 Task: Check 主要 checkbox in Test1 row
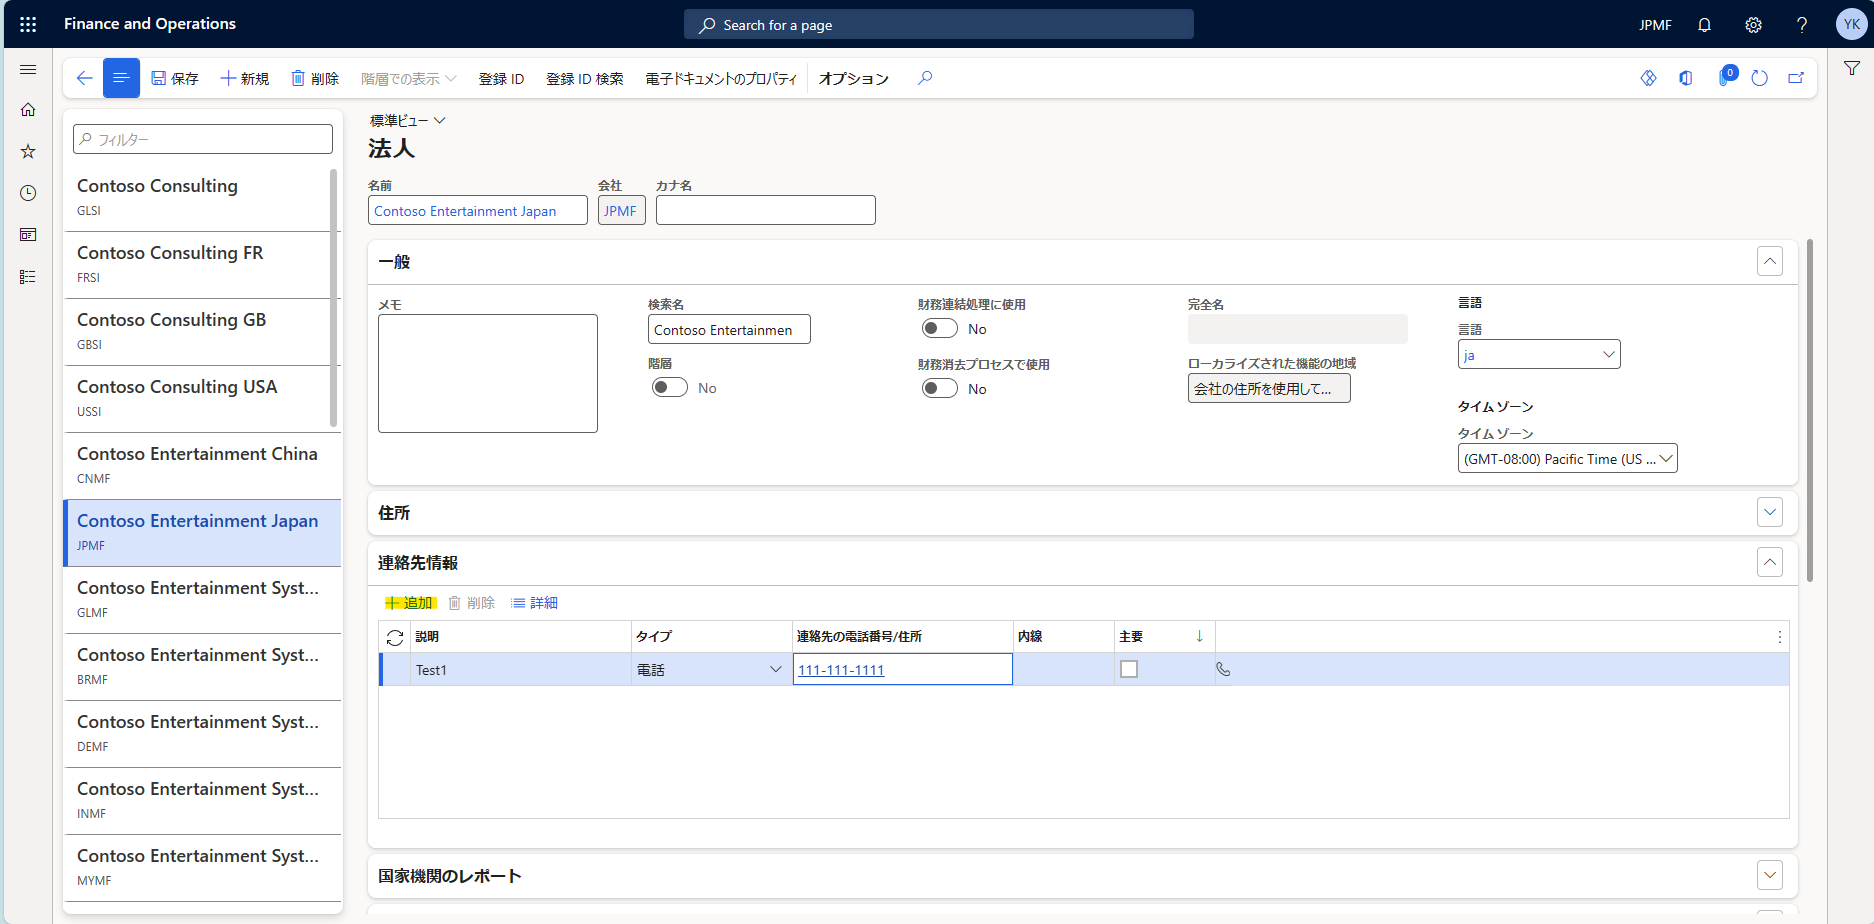tap(1129, 669)
